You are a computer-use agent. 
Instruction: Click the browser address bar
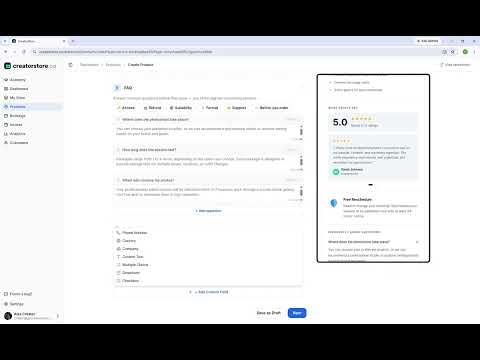coord(233,52)
